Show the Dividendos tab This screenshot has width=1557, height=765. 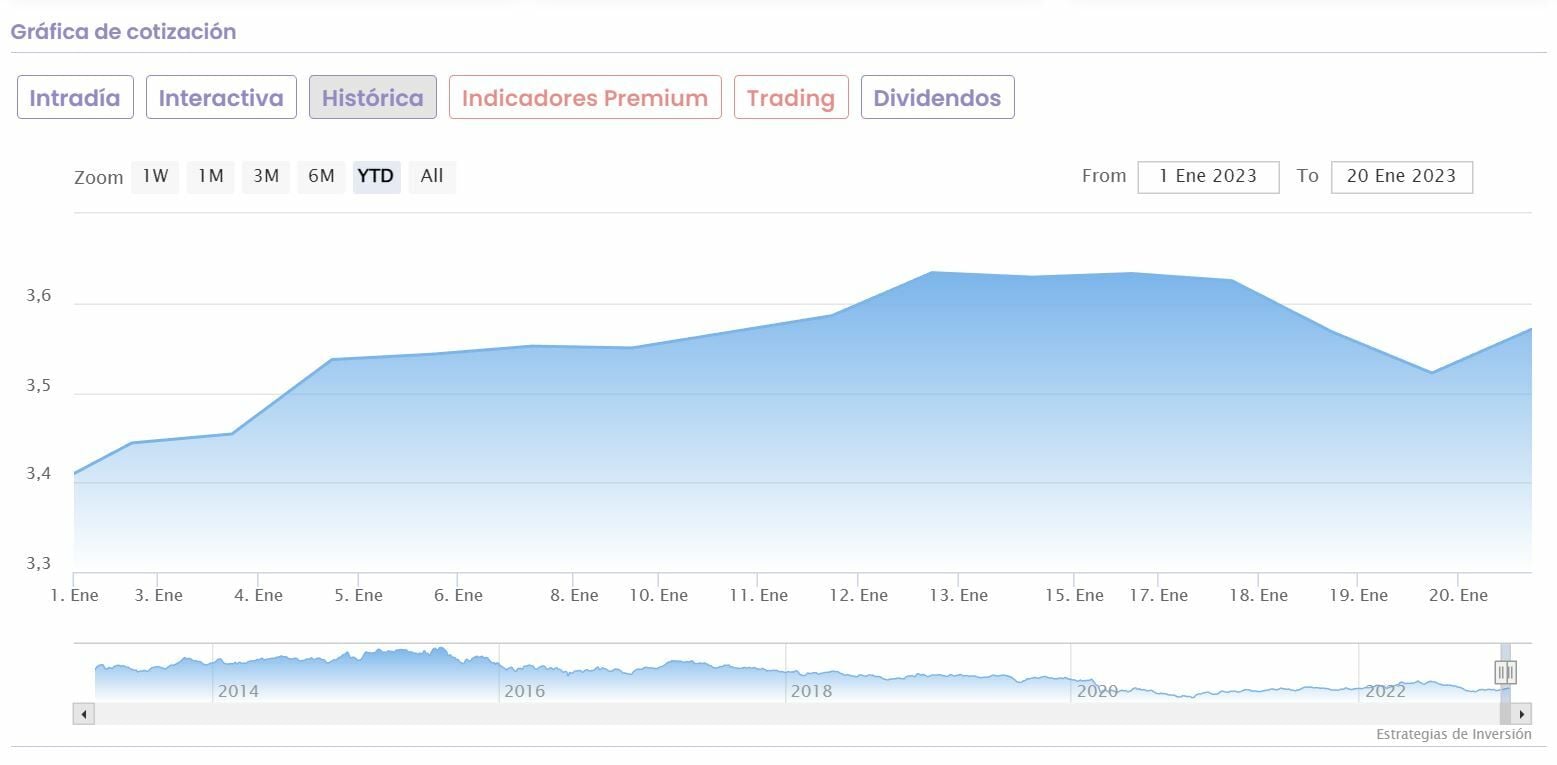[937, 98]
